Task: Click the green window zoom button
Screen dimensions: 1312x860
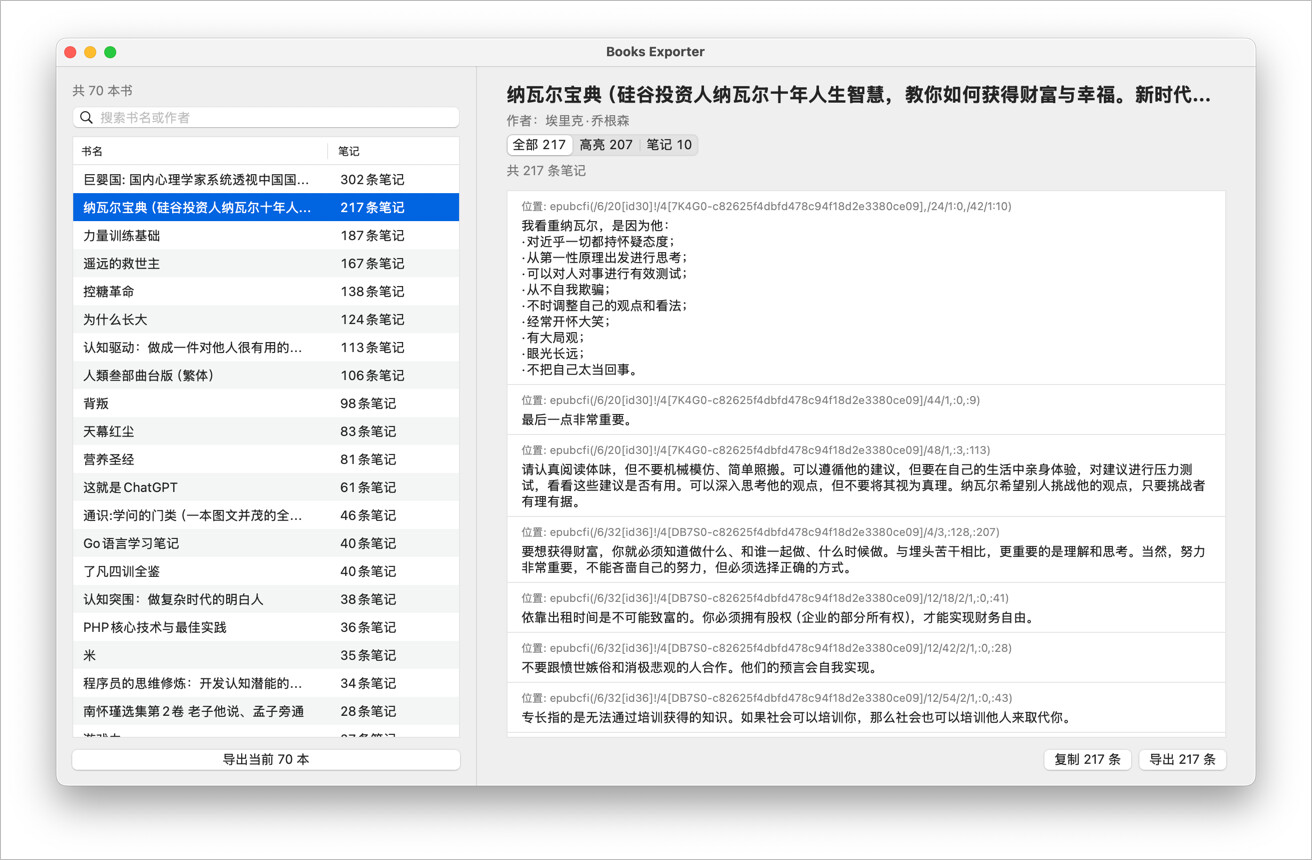Action: point(110,52)
